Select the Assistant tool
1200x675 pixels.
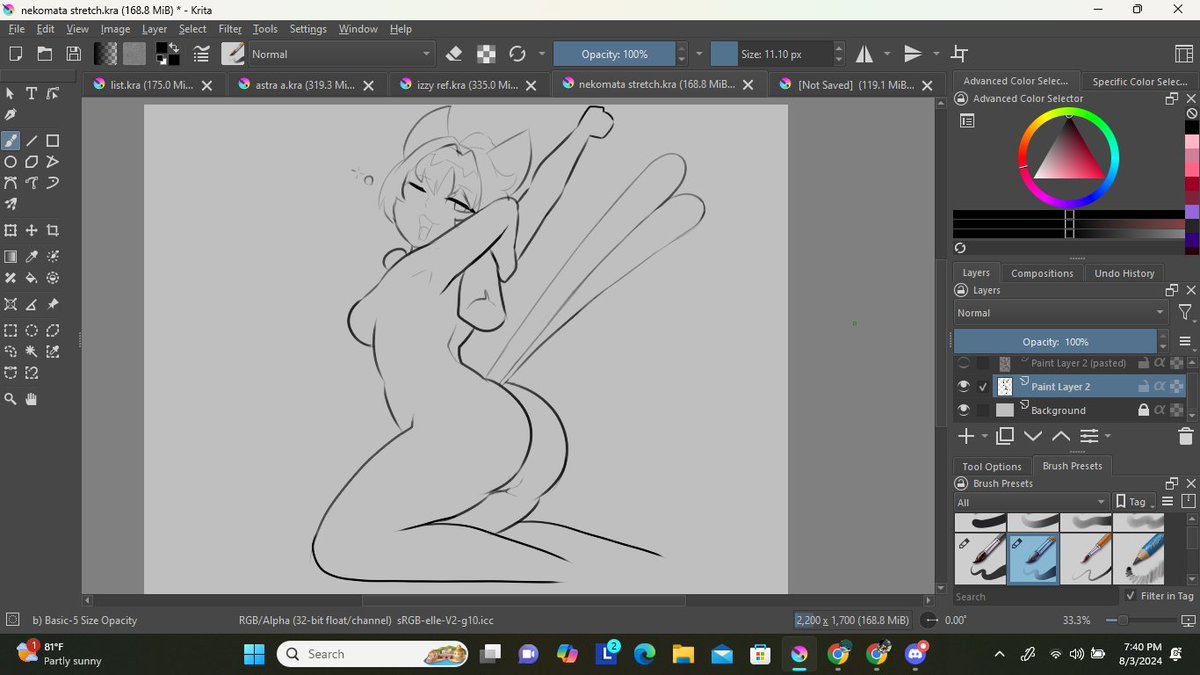pos(11,304)
